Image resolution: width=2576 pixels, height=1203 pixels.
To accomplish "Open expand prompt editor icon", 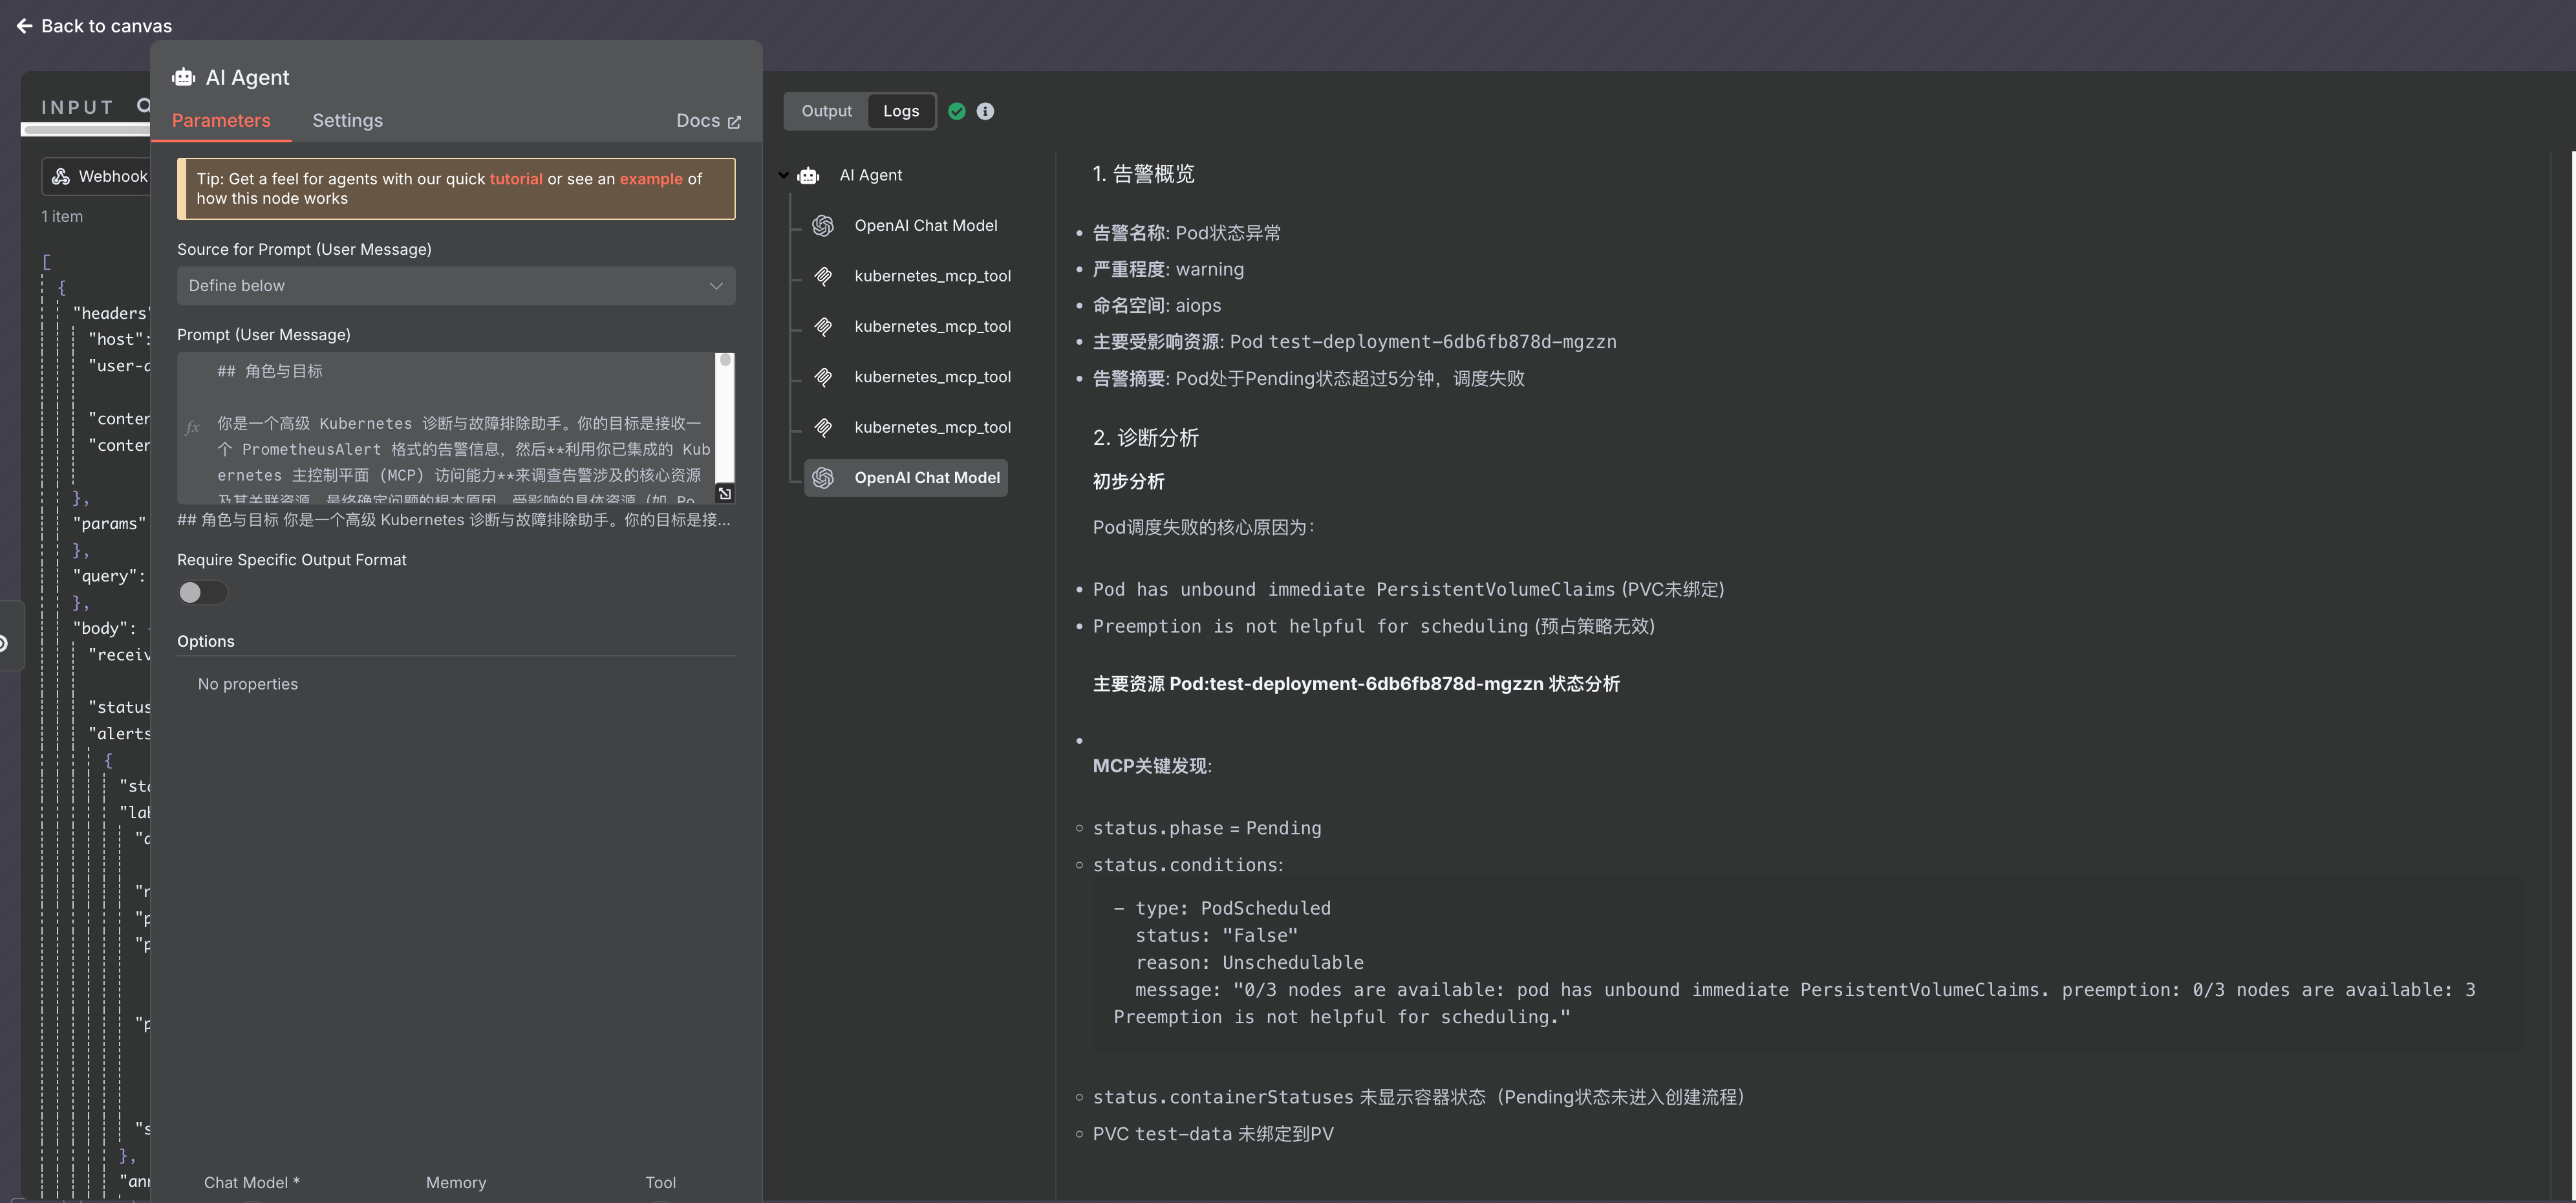I will pos(725,494).
